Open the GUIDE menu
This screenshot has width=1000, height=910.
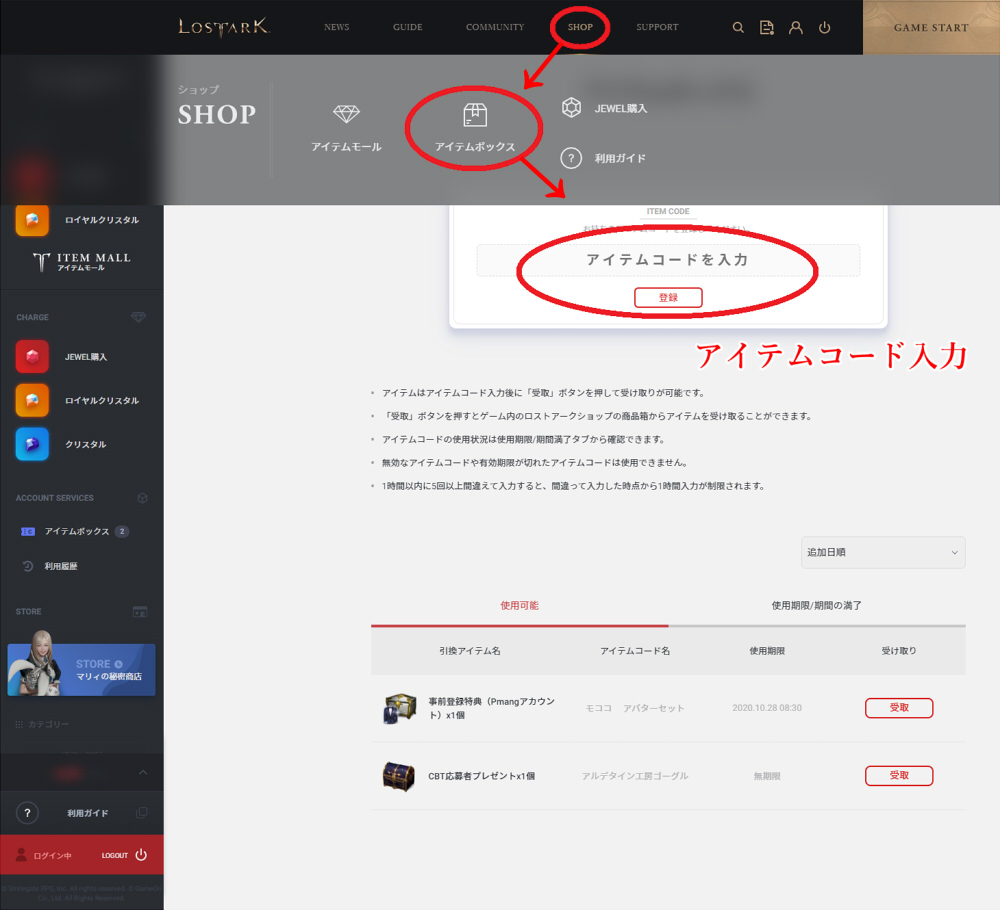tap(408, 27)
